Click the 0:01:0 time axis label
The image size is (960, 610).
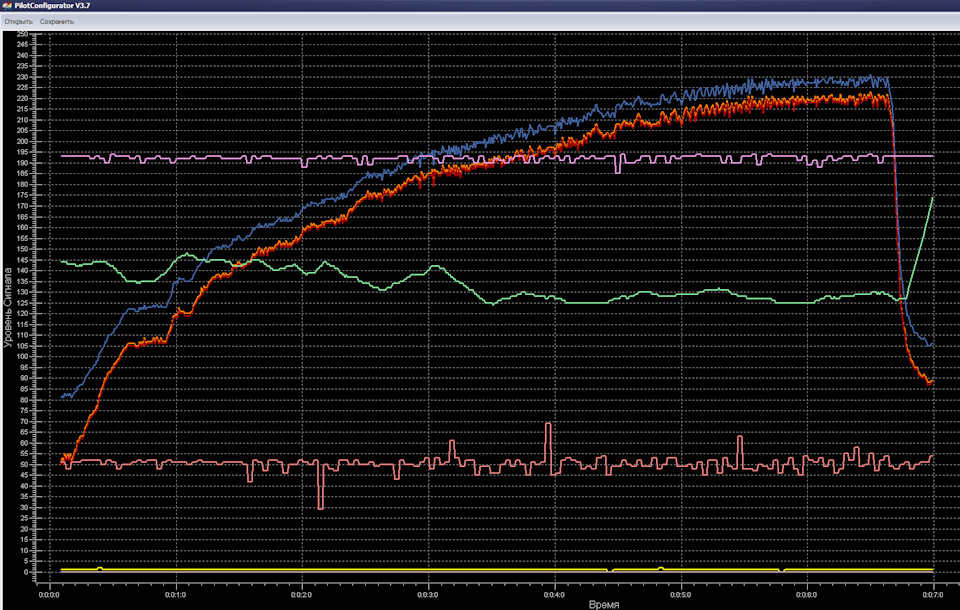coord(176,595)
